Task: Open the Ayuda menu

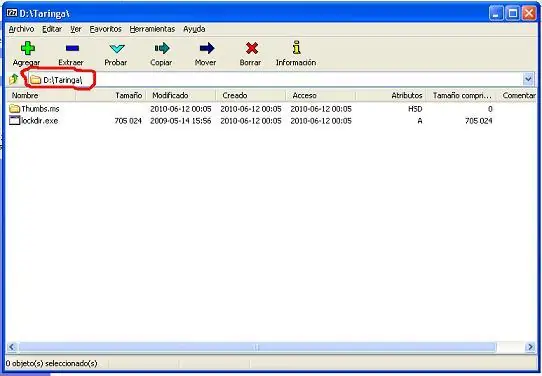Action: [x=194, y=29]
